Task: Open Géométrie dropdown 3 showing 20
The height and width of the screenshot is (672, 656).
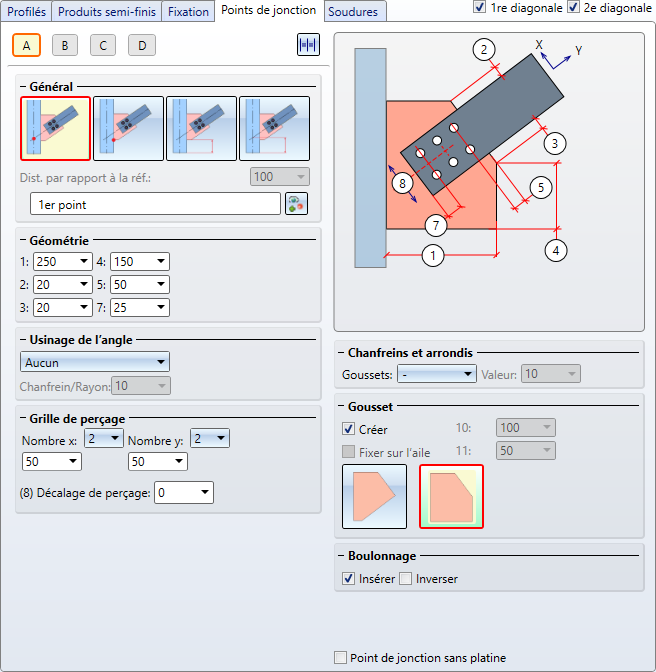Action: pos(63,308)
